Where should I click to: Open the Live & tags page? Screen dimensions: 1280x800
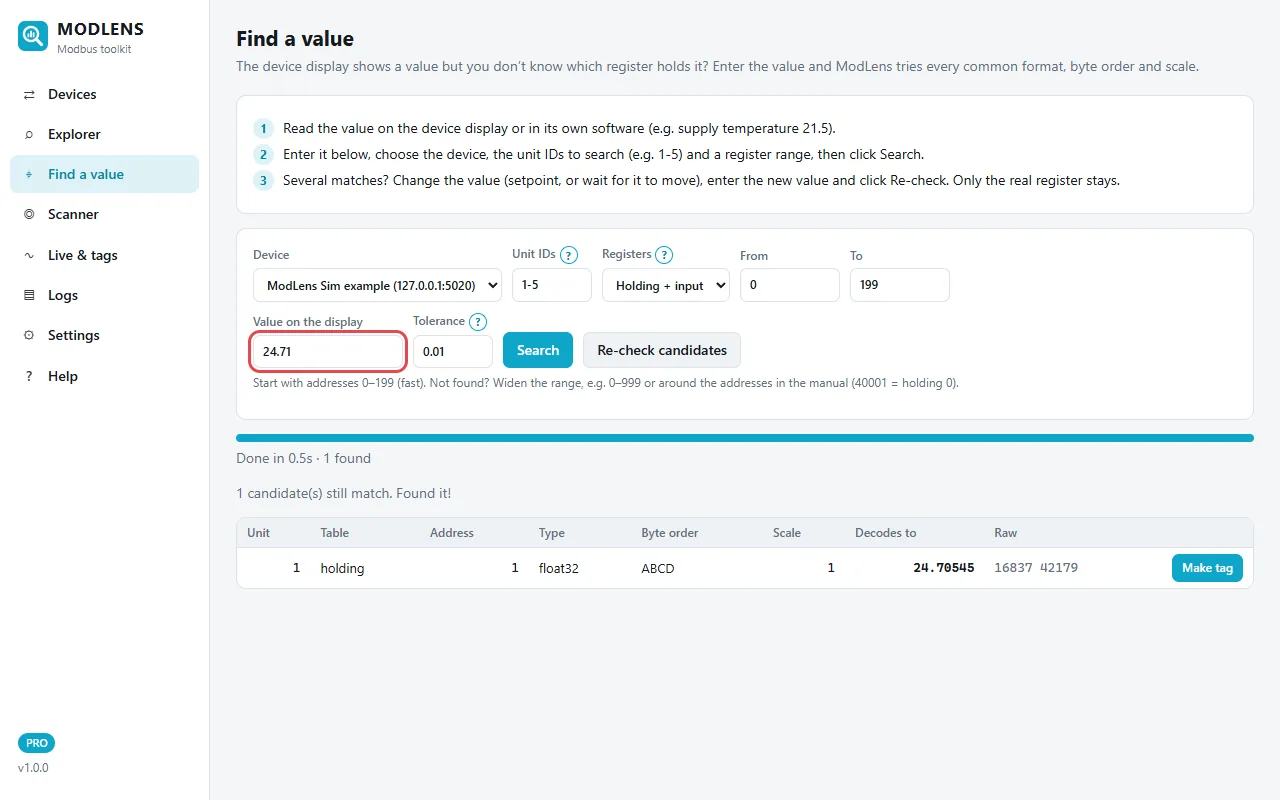coord(104,255)
